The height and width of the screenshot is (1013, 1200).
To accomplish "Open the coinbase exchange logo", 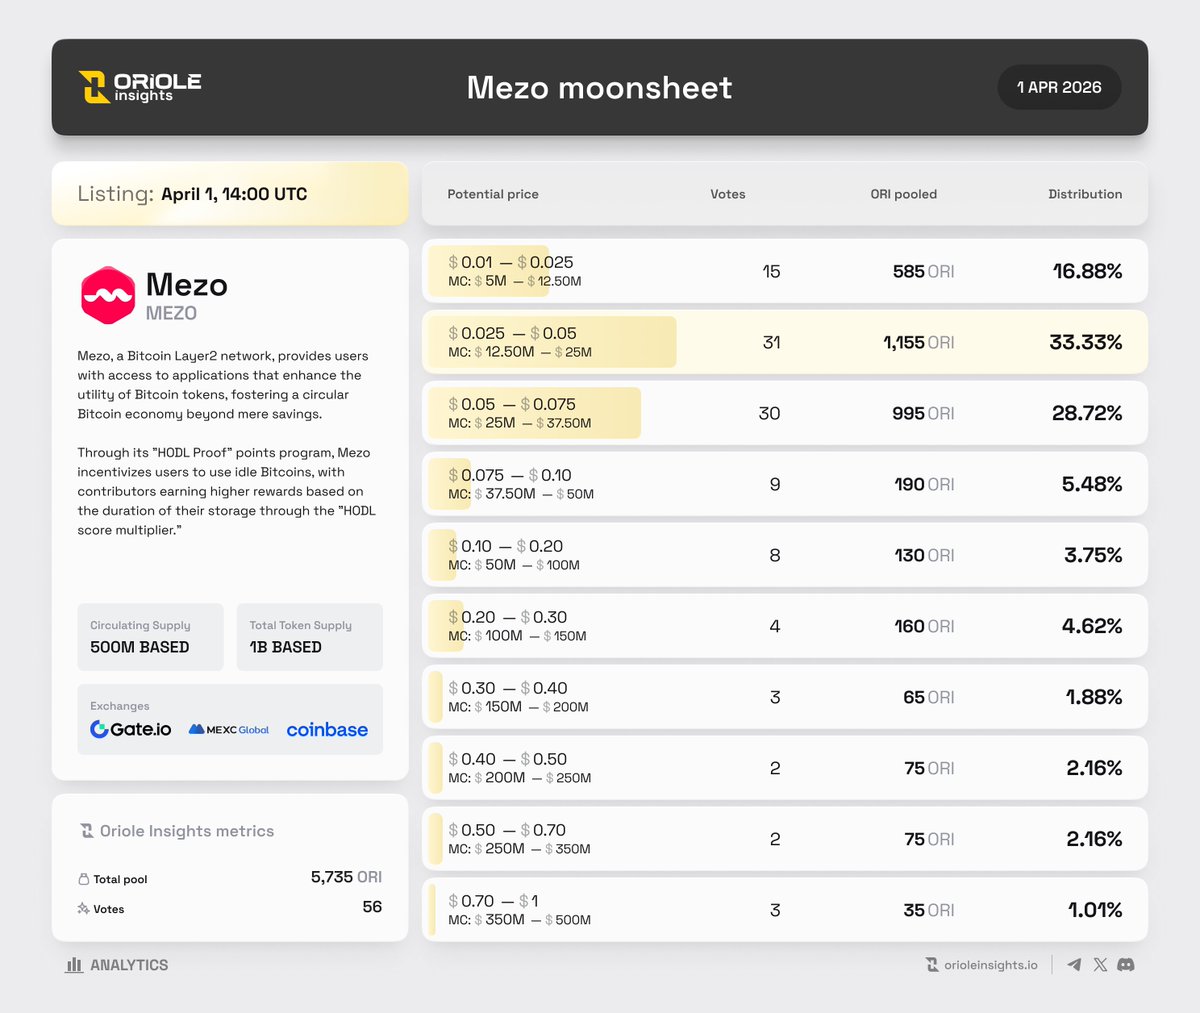I will pos(327,730).
